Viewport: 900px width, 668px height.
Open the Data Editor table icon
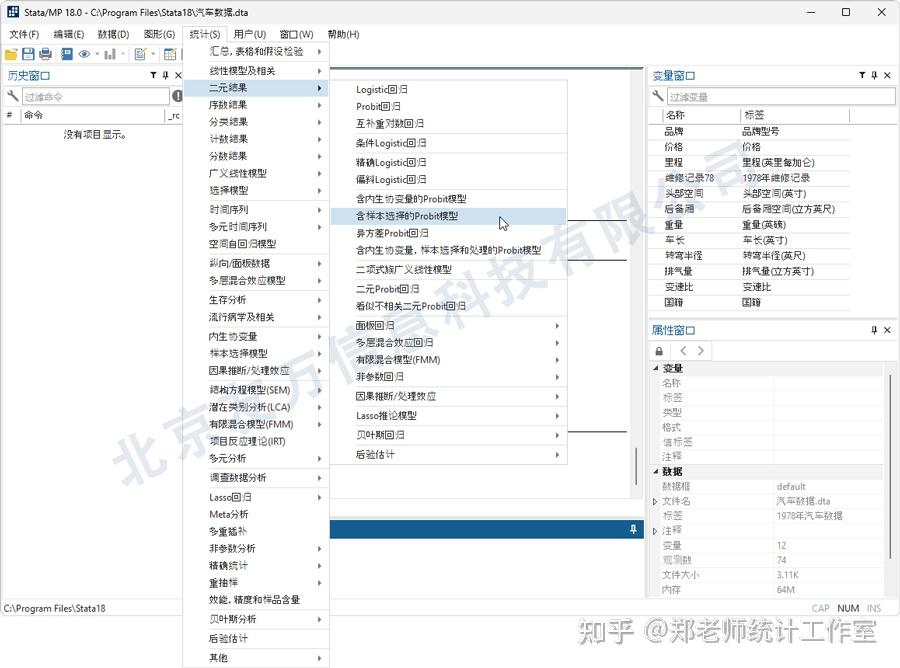pos(170,55)
